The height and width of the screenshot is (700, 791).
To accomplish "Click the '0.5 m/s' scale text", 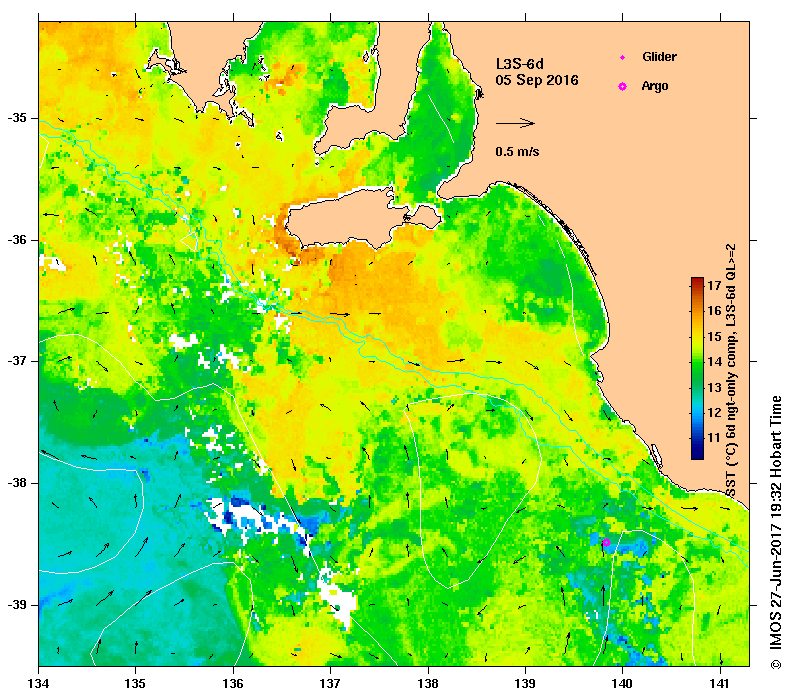I will [x=517, y=151].
